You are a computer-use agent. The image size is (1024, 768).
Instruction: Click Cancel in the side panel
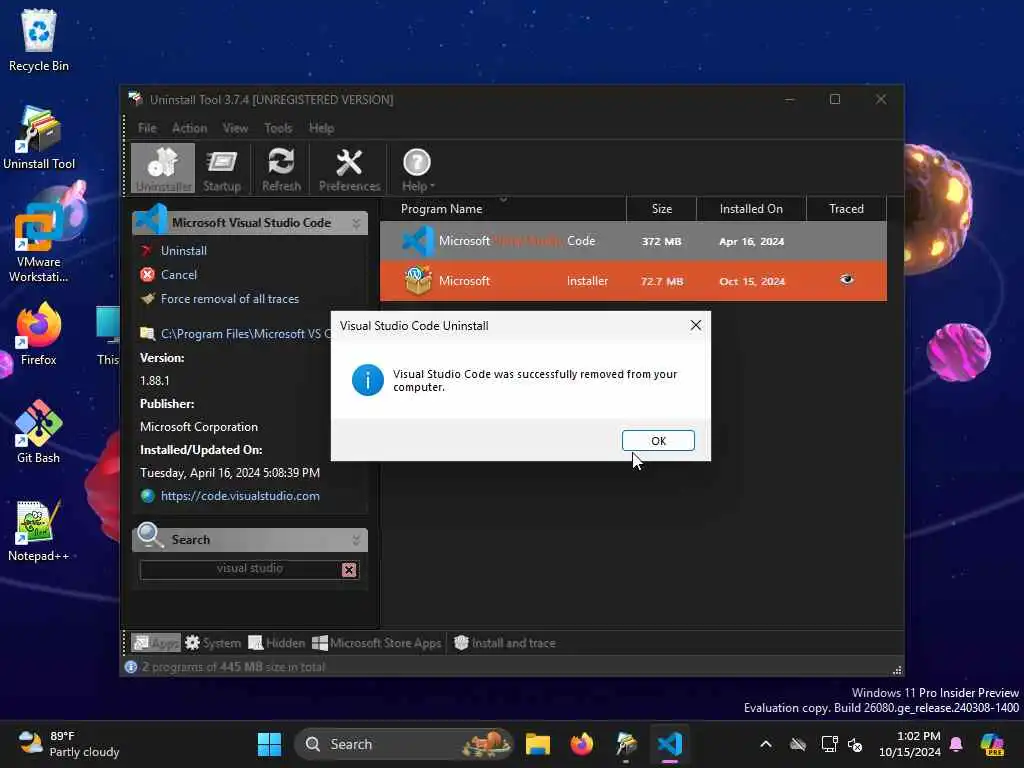tap(178, 275)
